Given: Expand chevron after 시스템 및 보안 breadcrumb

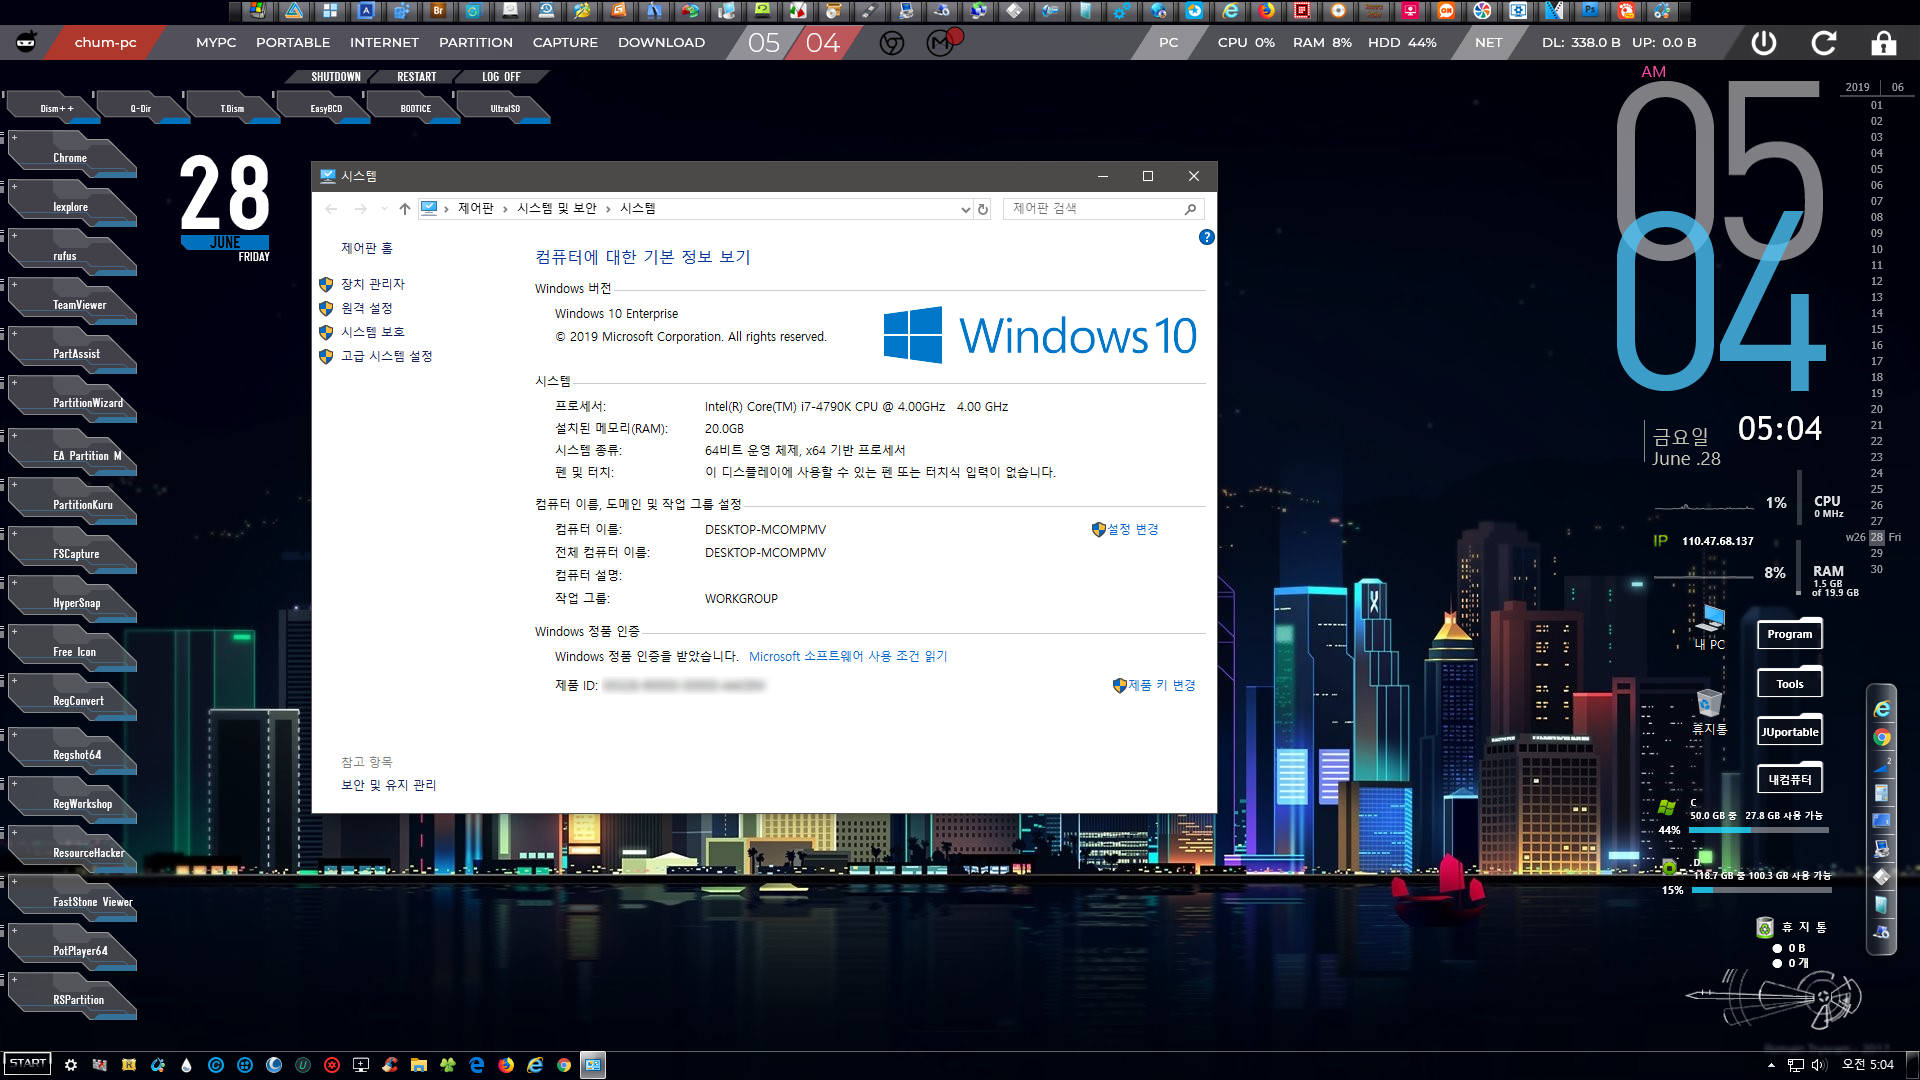Looking at the screenshot, I should (x=608, y=209).
